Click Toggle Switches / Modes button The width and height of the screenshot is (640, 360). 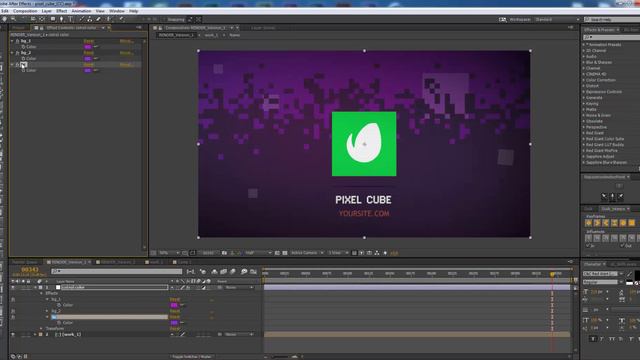click(191, 356)
